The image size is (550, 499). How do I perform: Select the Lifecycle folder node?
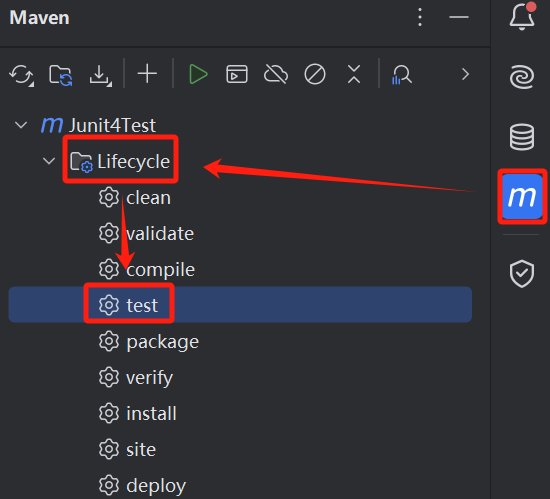coord(120,161)
